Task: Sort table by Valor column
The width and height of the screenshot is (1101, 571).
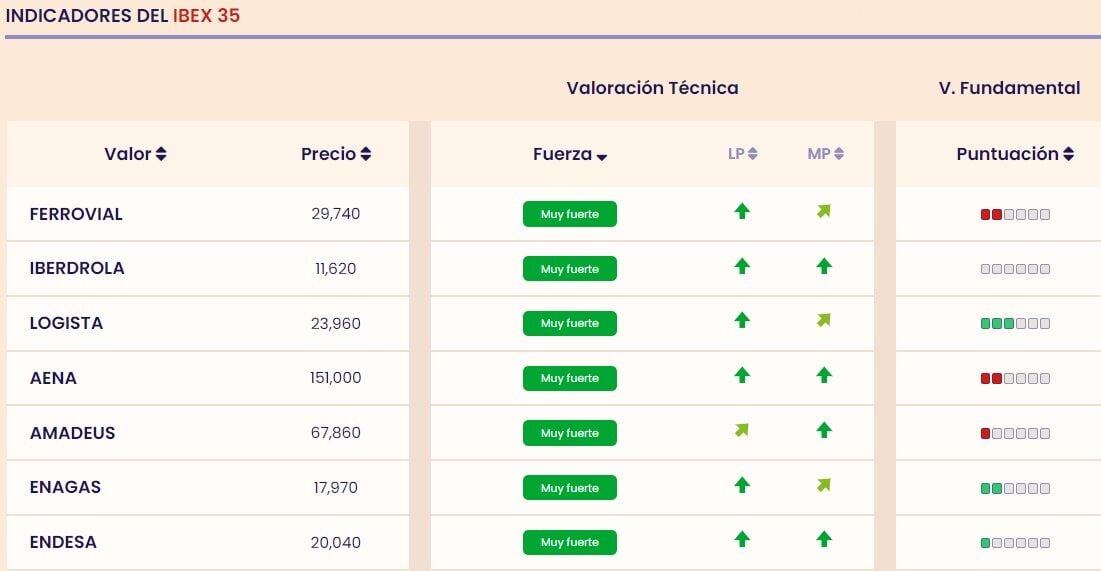Action: coord(135,154)
